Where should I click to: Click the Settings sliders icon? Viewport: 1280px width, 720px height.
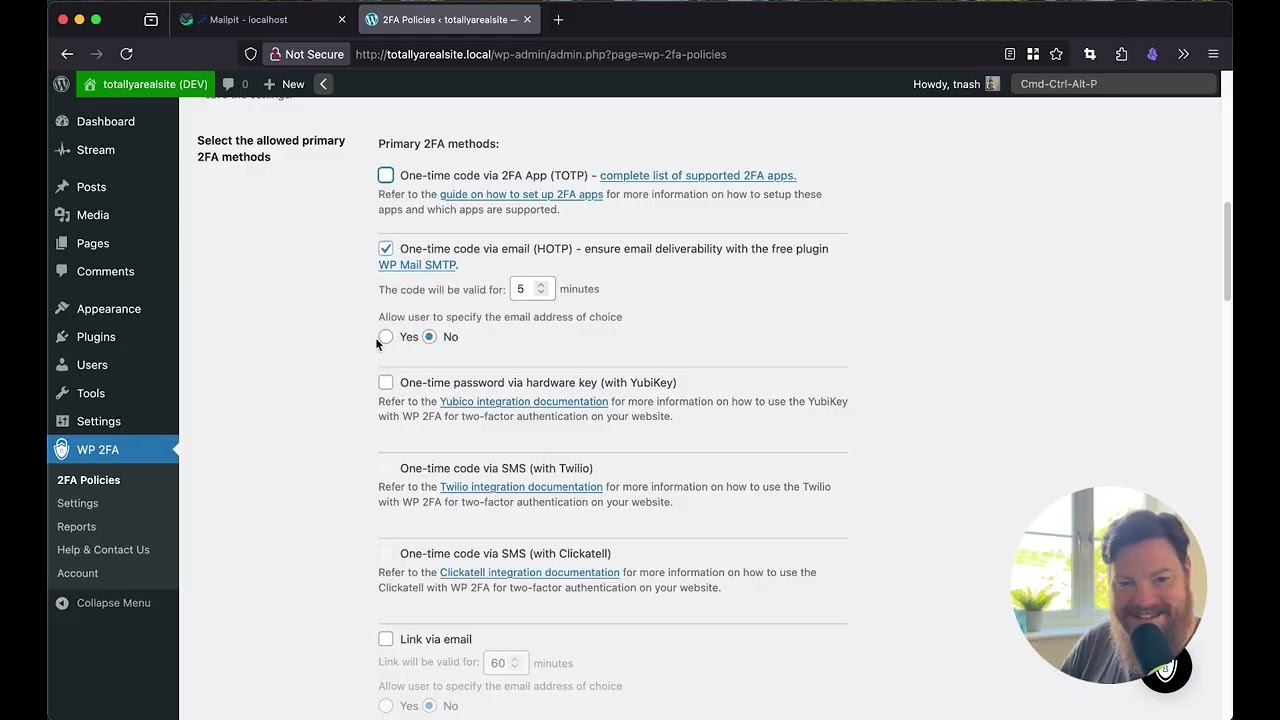tap(62, 421)
